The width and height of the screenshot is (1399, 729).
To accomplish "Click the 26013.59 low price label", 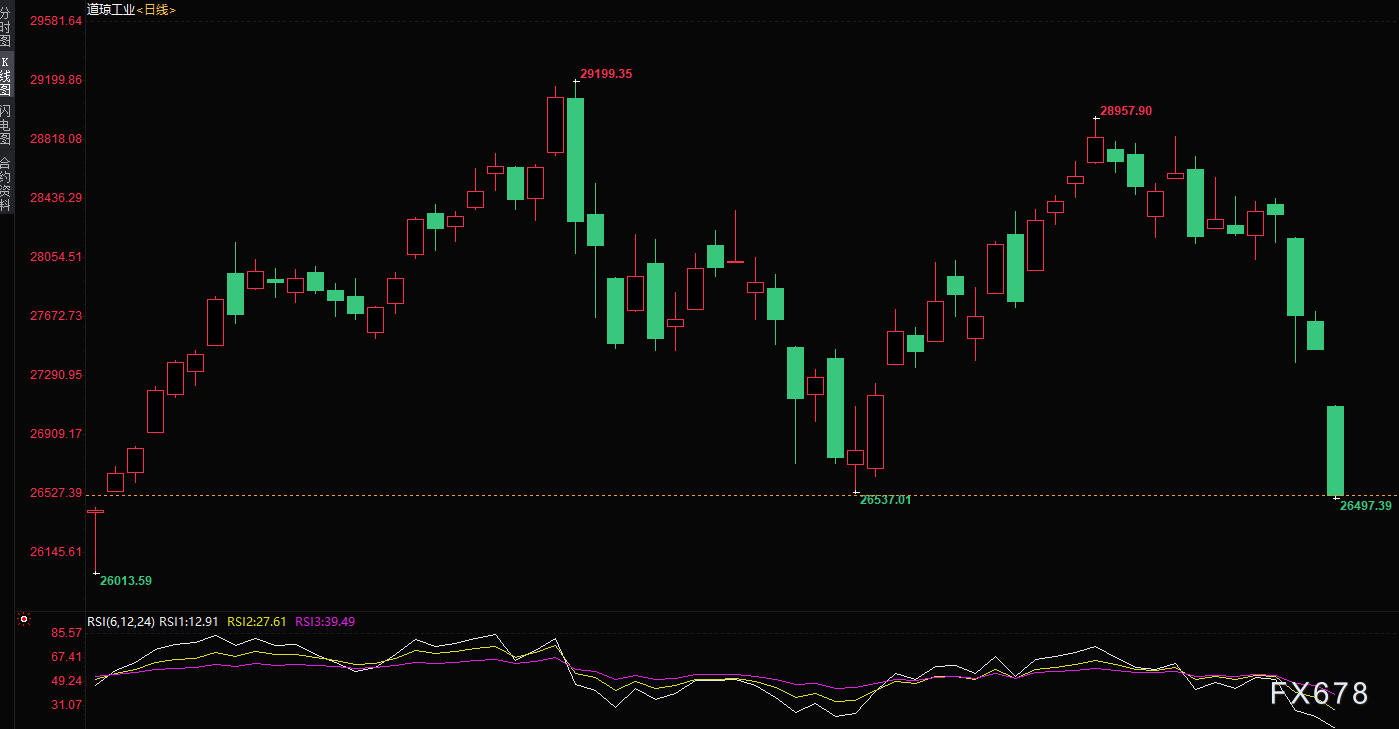I will click(126, 580).
